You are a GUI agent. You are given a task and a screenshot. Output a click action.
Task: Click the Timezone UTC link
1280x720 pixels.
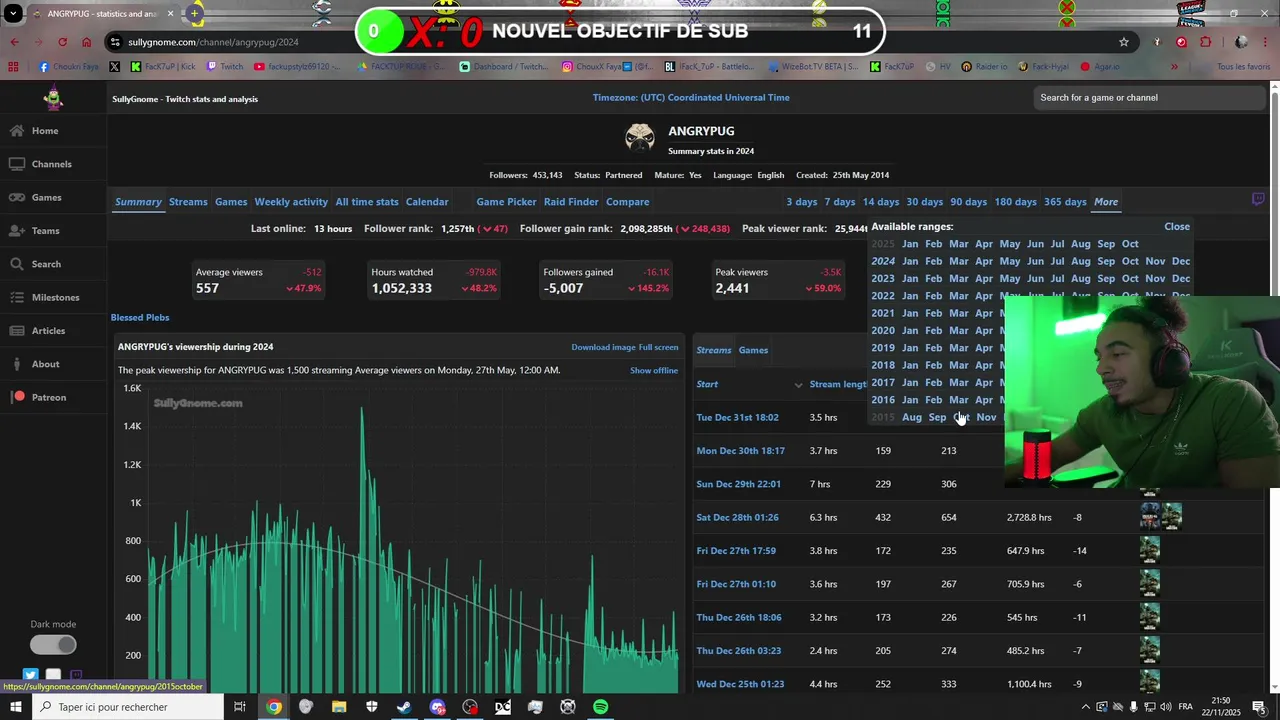click(x=691, y=98)
